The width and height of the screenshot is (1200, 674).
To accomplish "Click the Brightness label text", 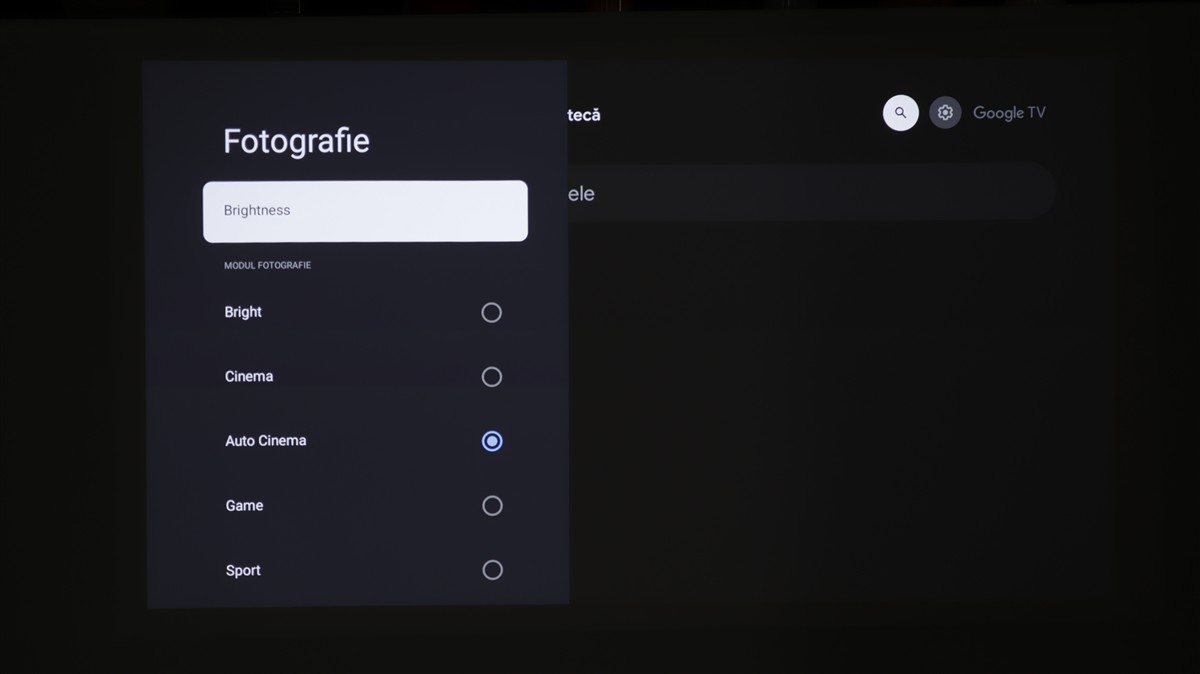I will [x=257, y=211].
